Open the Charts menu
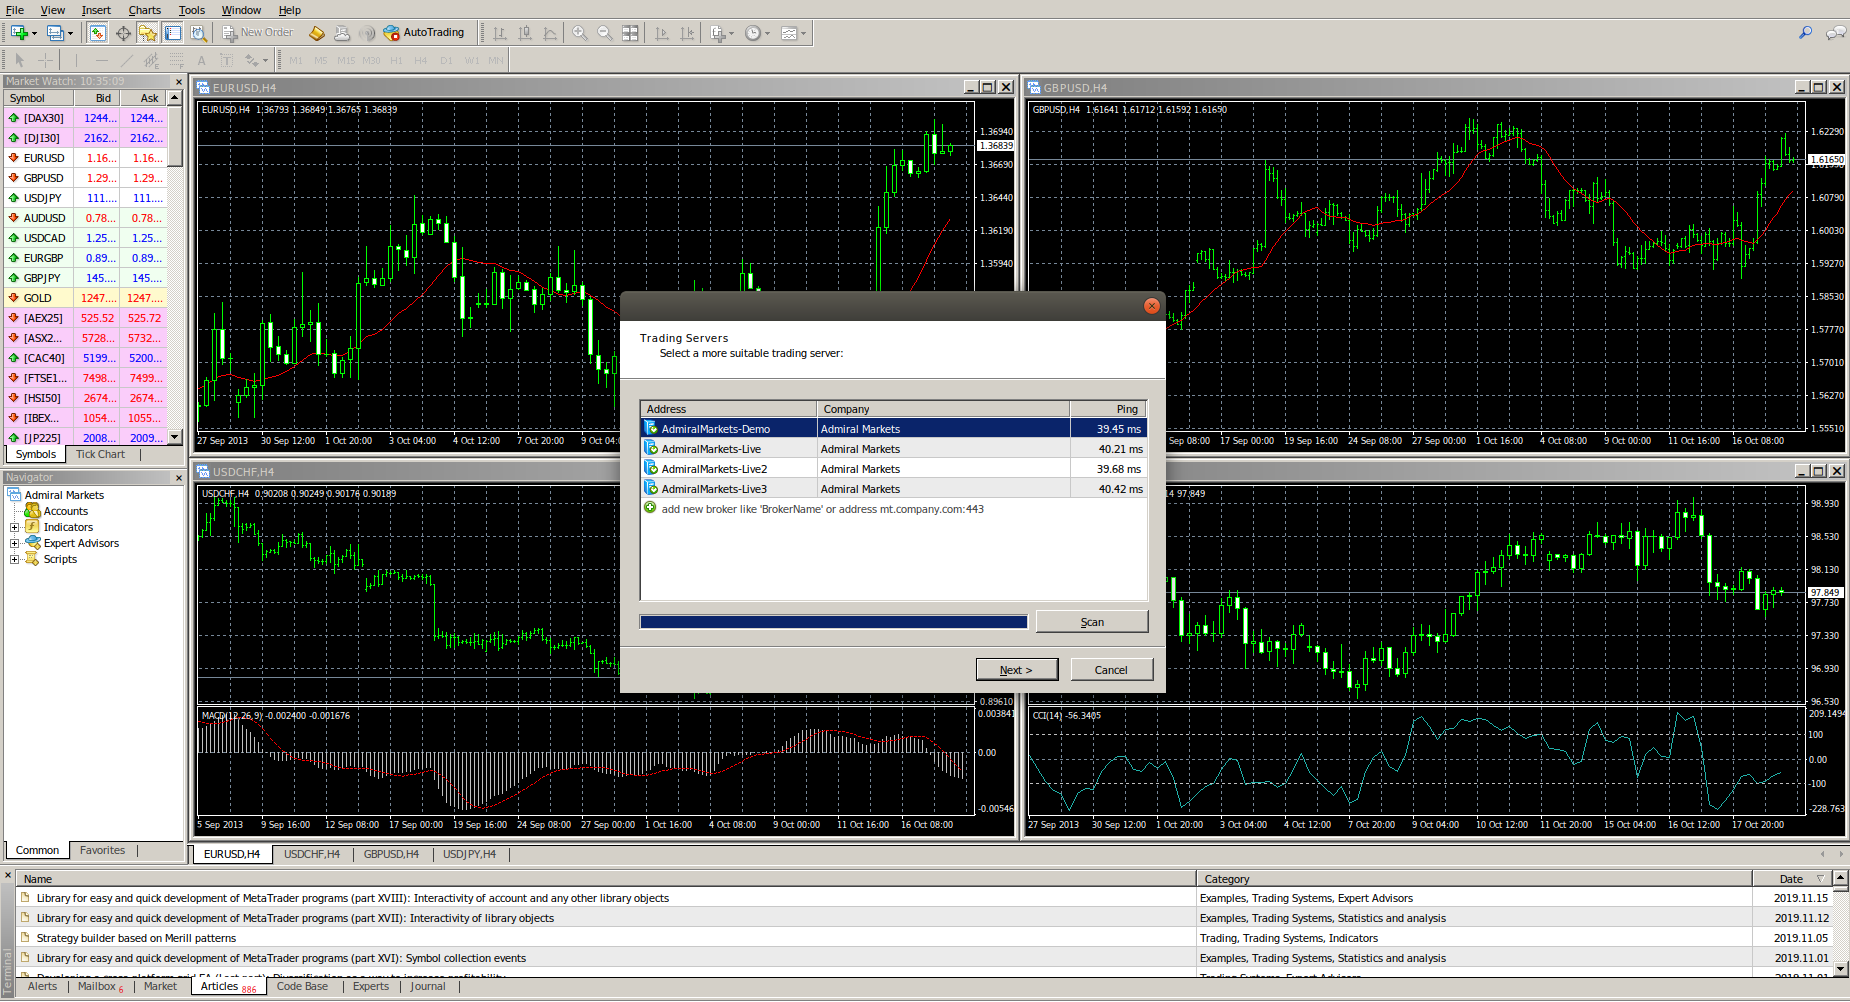This screenshot has height=1002, width=1850. (144, 10)
